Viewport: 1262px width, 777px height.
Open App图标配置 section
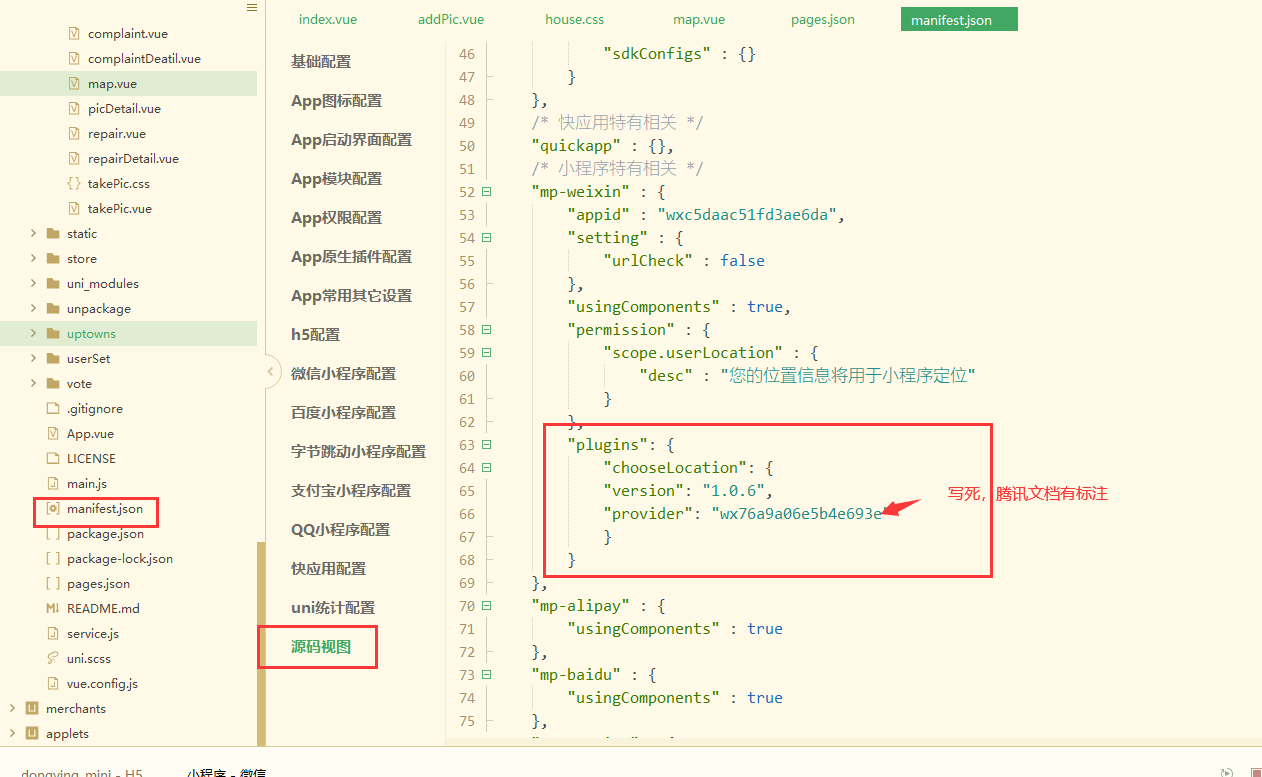[x=336, y=101]
